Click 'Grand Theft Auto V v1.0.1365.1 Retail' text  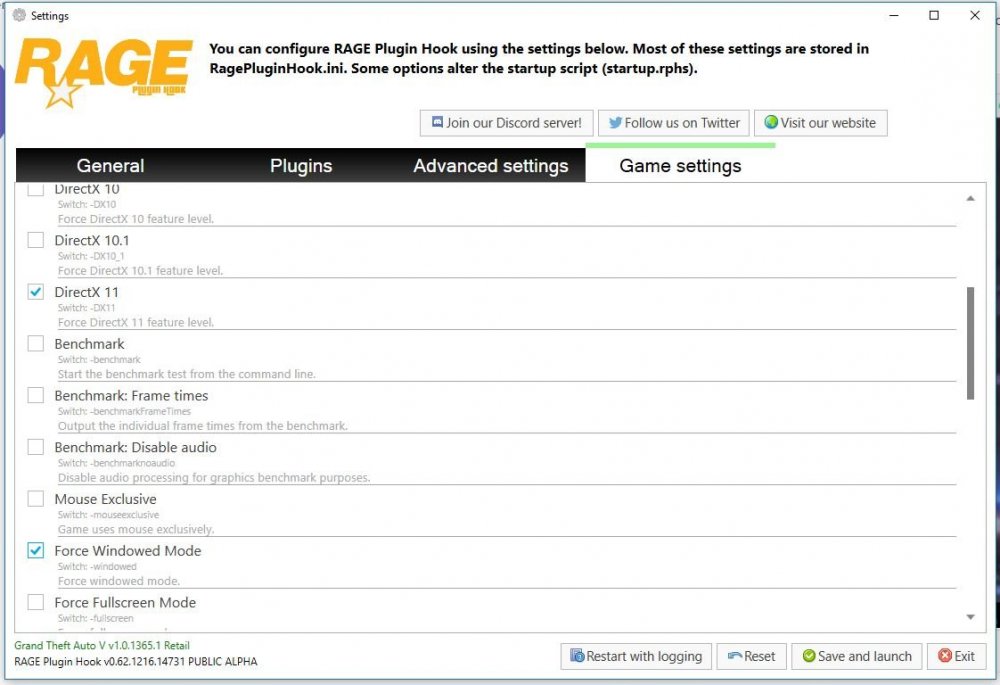[x=102, y=645]
